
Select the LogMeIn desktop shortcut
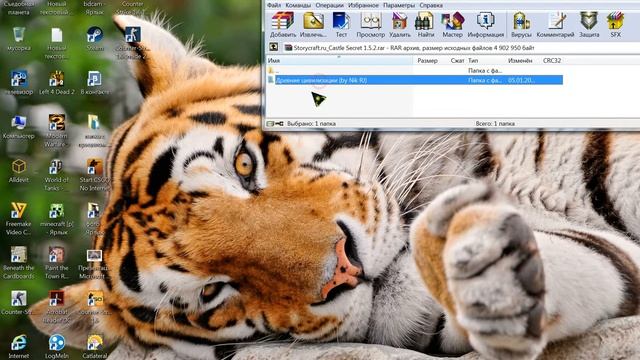(57, 347)
